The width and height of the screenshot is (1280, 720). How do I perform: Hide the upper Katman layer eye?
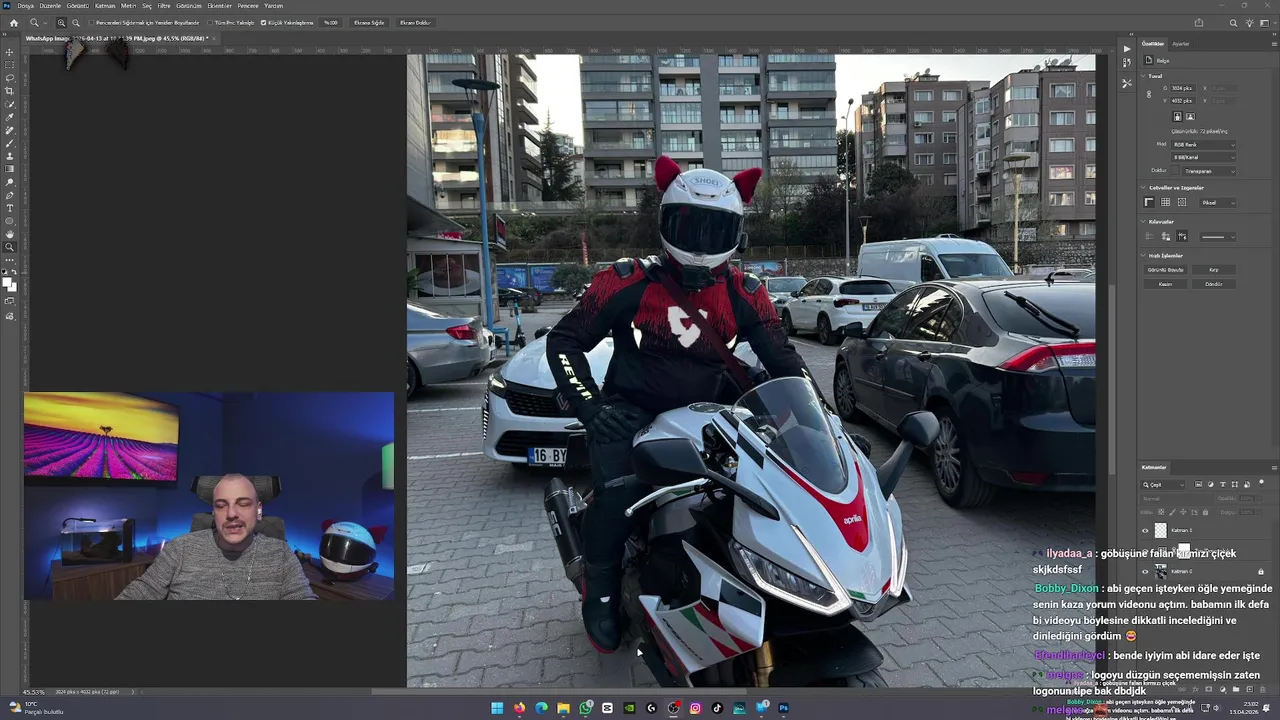click(x=1145, y=530)
